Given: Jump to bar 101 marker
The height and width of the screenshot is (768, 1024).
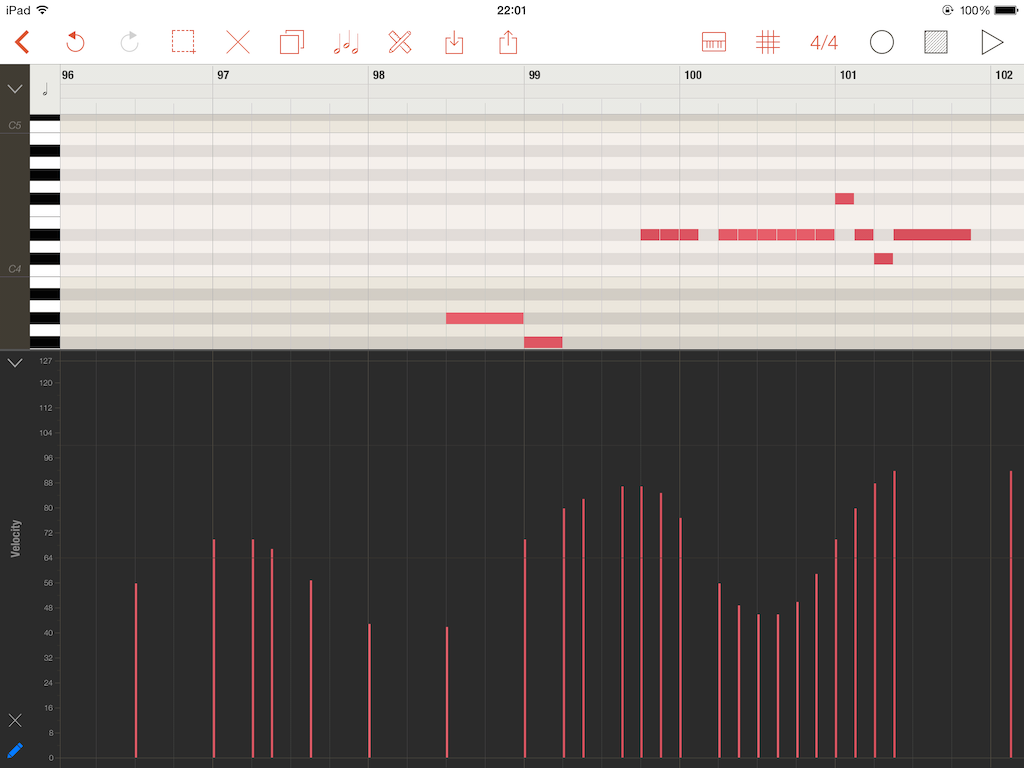Looking at the screenshot, I should pos(848,75).
